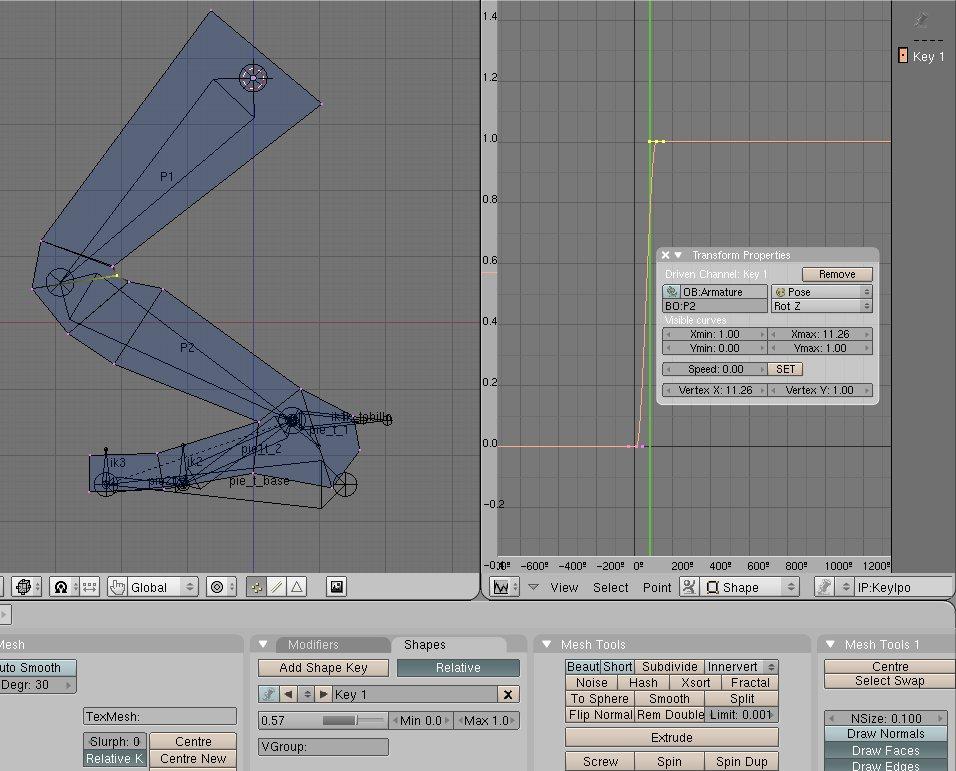The image size is (956, 771).
Task: Click the pivot point selector icon
Action: pos(65,587)
